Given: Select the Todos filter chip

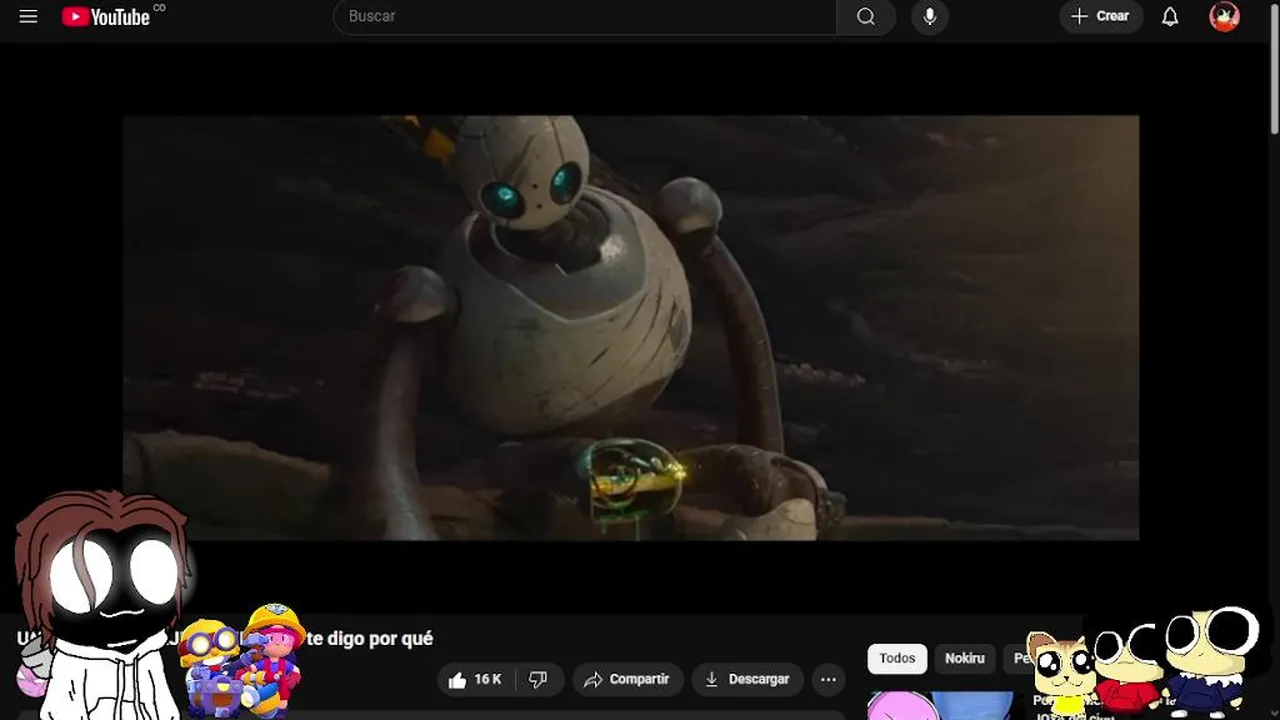Looking at the screenshot, I should tap(897, 658).
